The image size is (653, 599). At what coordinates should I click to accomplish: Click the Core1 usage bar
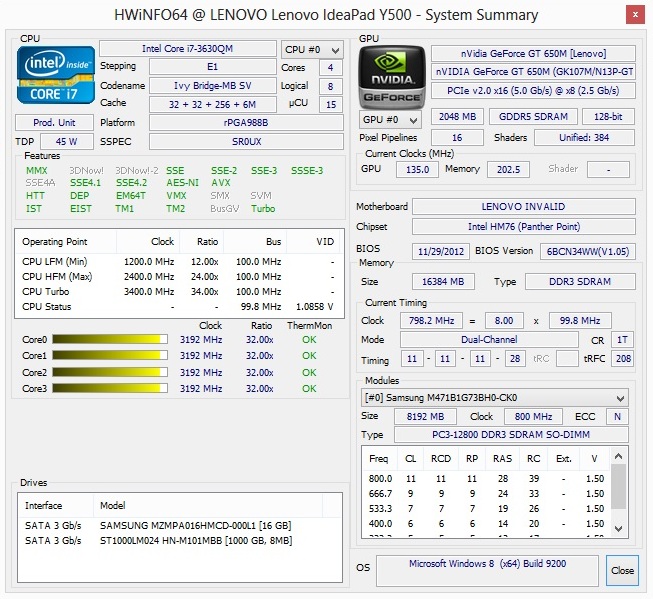coord(110,355)
